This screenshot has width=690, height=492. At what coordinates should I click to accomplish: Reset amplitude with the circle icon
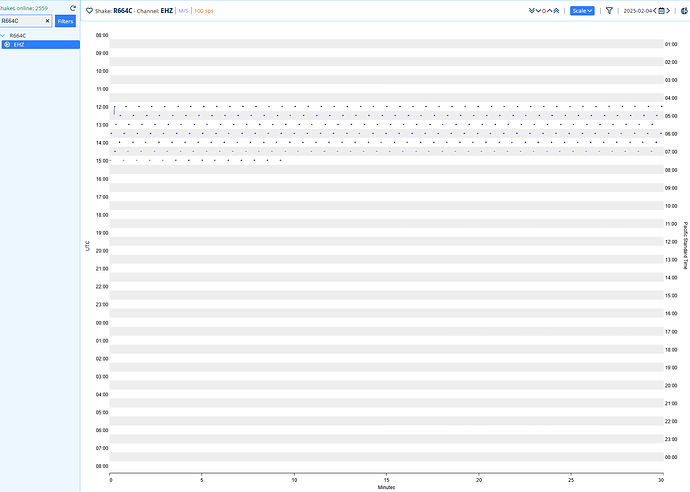[544, 11]
